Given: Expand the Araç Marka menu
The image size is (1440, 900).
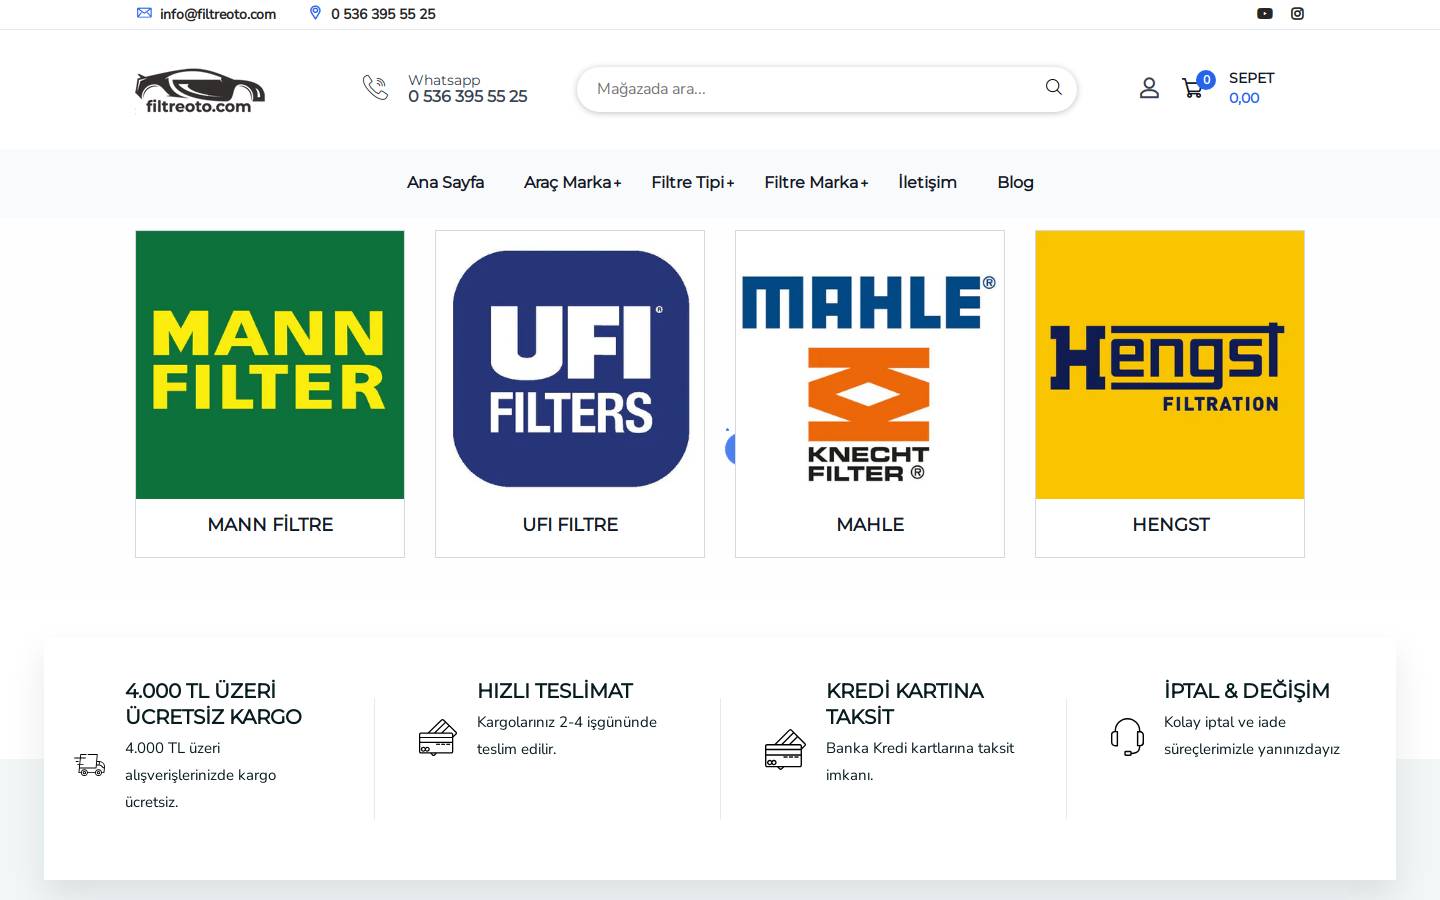Looking at the screenshot, I should click(572, 182).
